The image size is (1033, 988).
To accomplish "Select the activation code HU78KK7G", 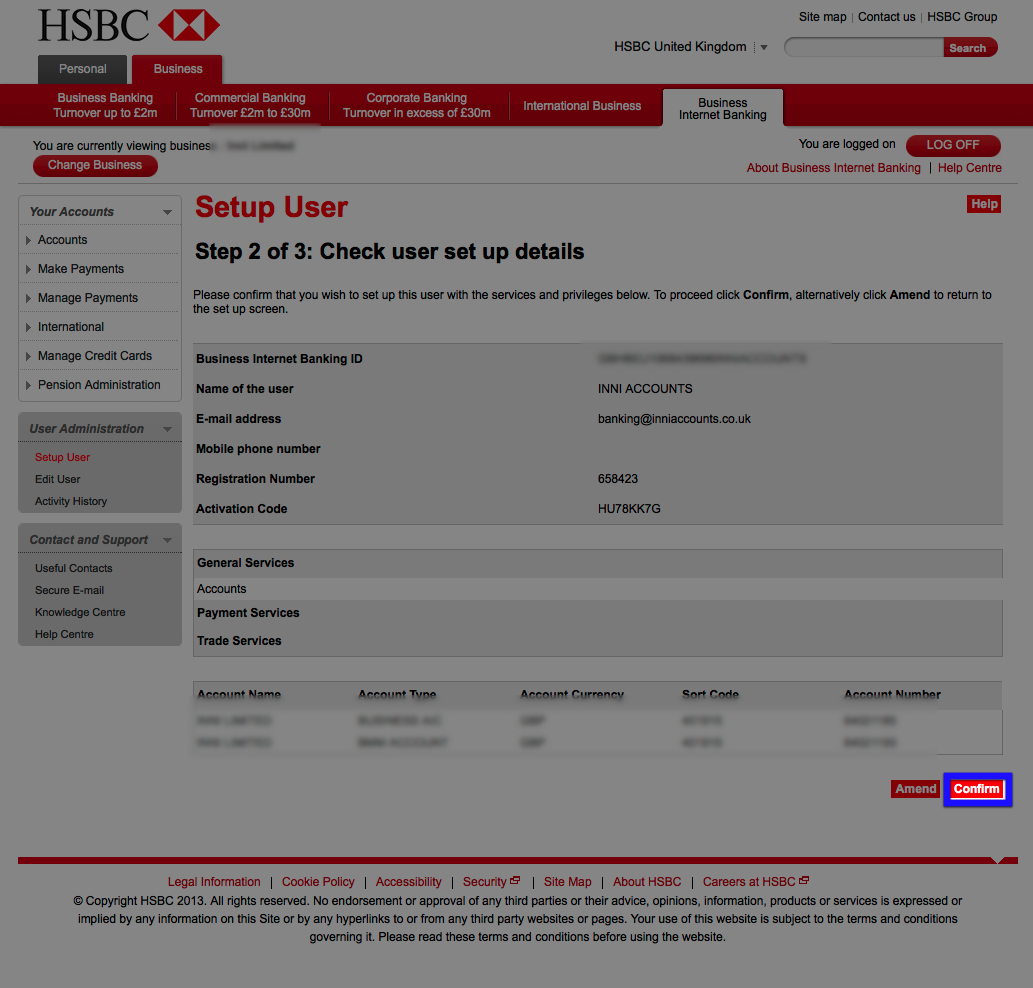I will 629,509.
